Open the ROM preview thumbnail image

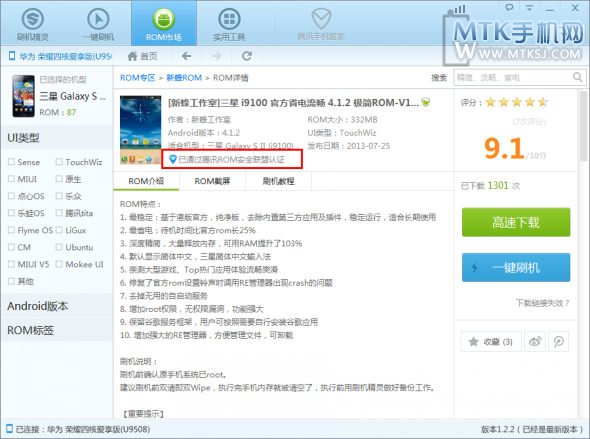(x=140, y=130)
